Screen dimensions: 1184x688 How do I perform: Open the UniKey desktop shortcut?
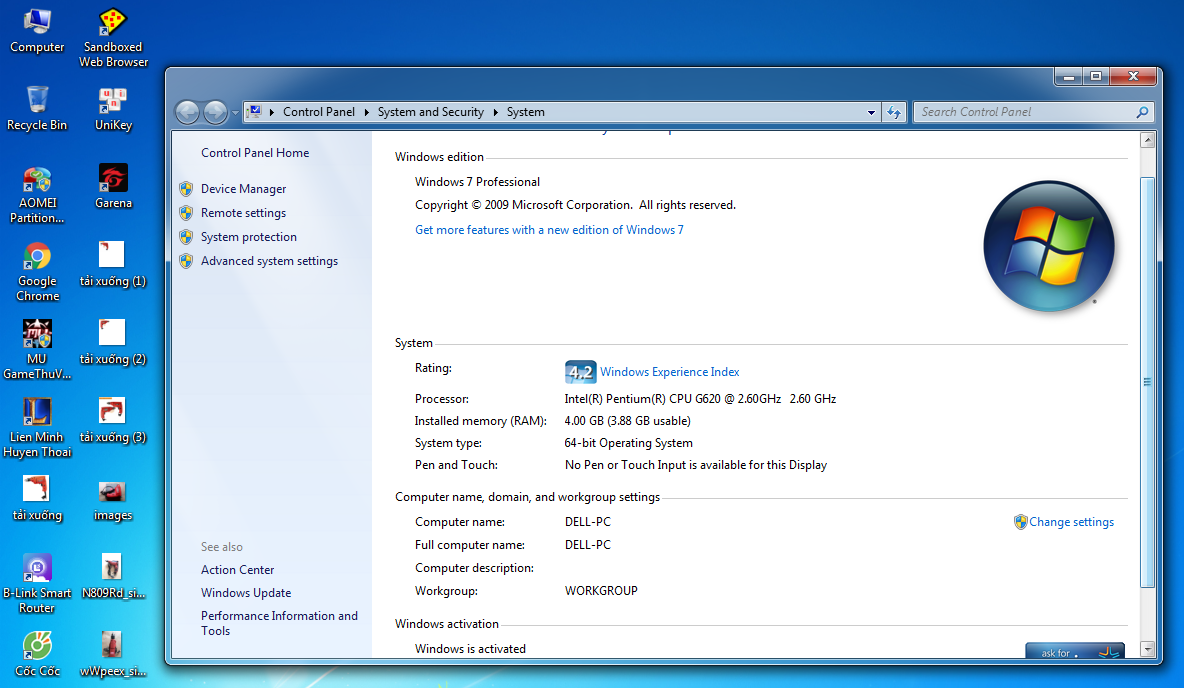(x=113, y=110)
